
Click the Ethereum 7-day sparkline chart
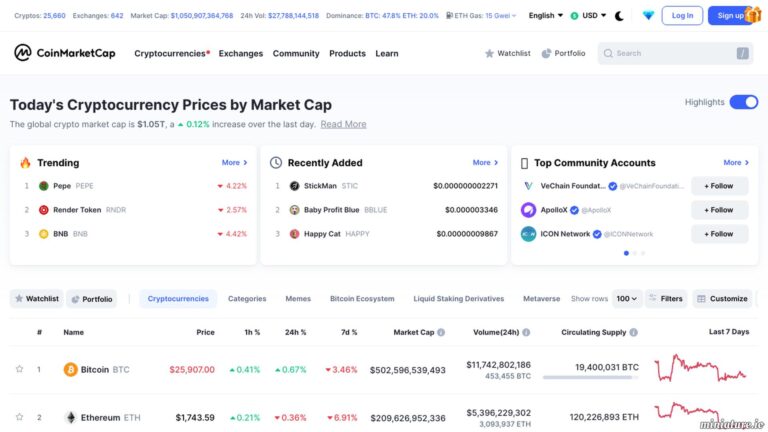tap(700, 414)
